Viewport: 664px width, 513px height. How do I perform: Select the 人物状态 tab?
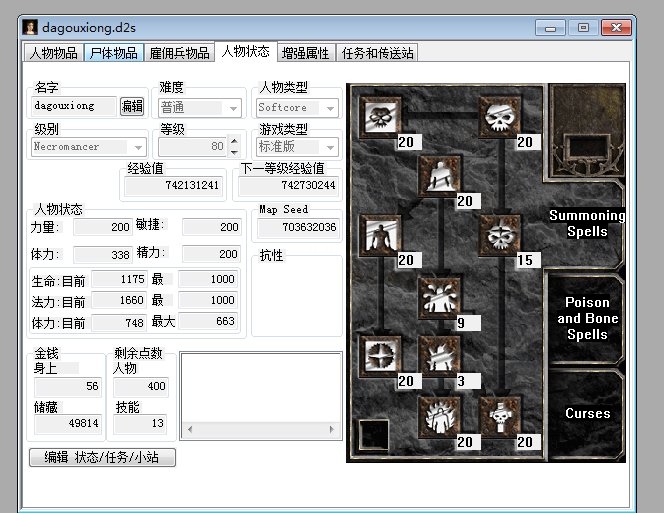245,52
